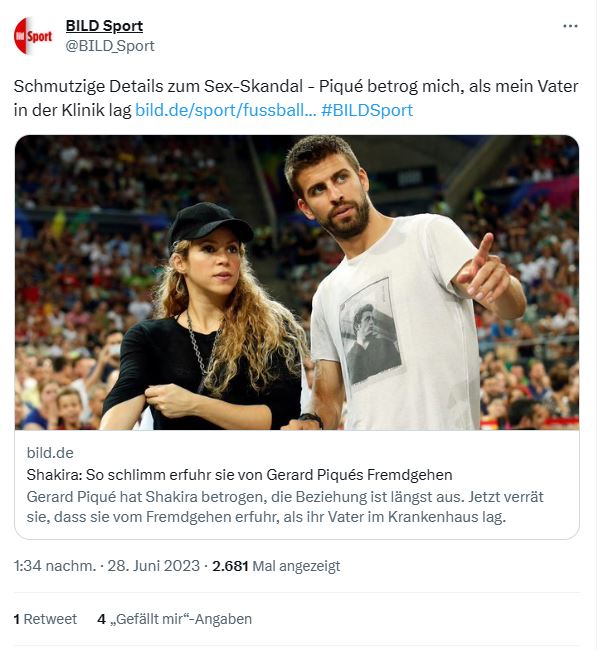The height and width of the screenshot is (651, 600).
Task: Click the 'Mal angezeigt' views label
Action: click(296, 566)
